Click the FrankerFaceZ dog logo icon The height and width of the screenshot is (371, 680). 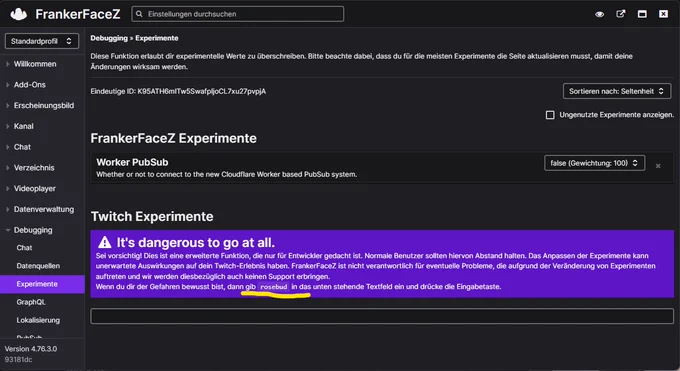(x=19, y=14)
